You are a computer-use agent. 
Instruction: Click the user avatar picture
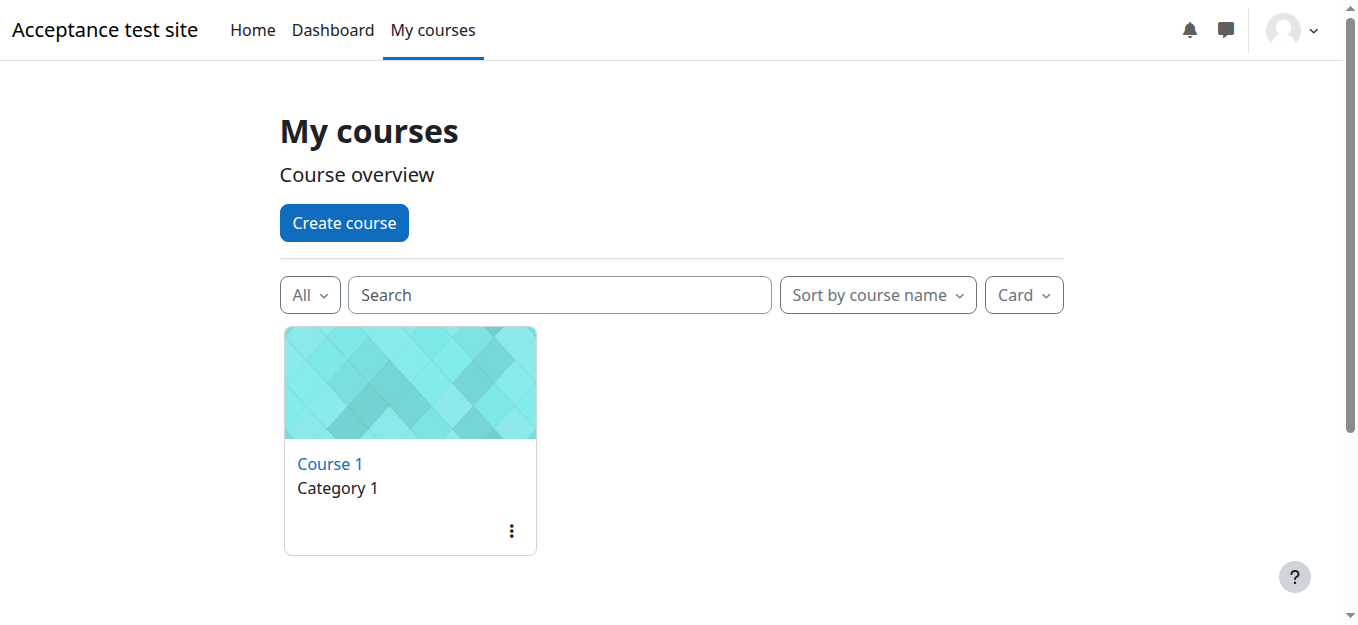pyautogui.click(x=1283, y=30)
